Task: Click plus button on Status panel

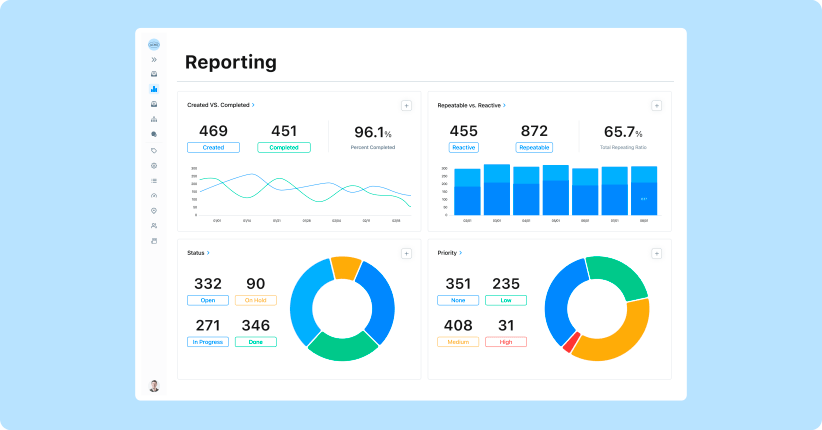Action: 406,254
